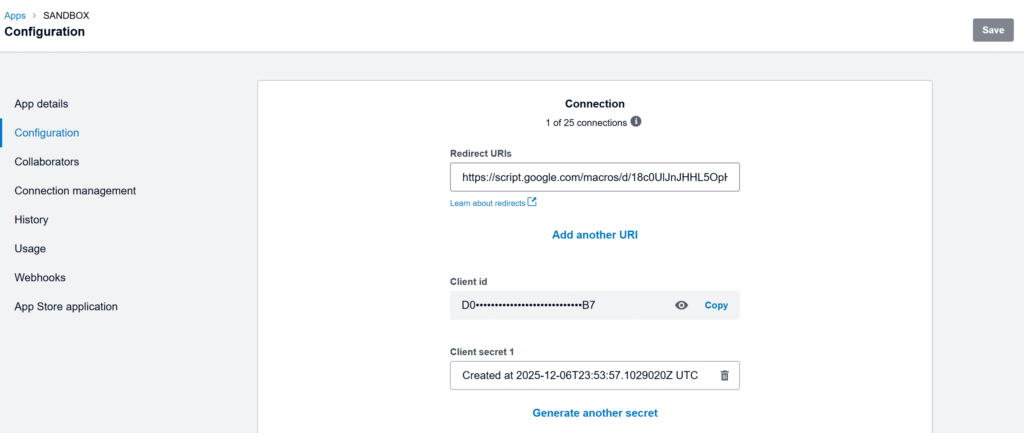Reveal the Client id with eye icon
This screenshot has width=1024, height=433.
682,305
